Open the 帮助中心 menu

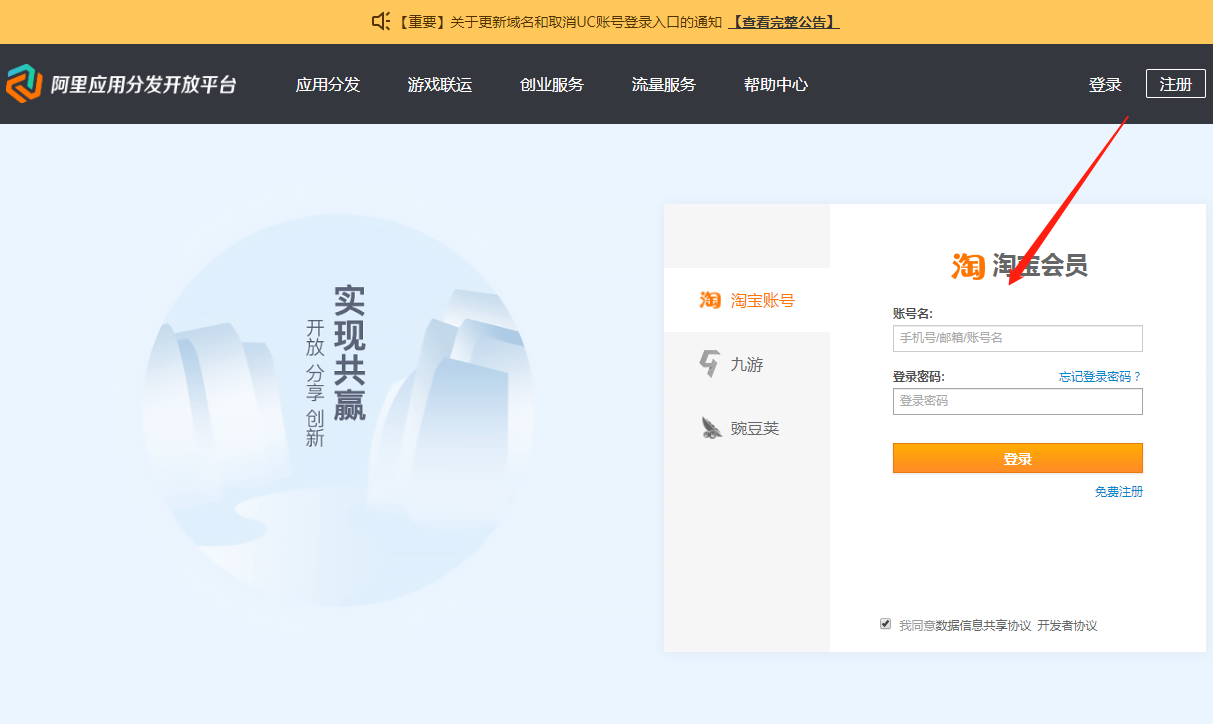(776, 85)
